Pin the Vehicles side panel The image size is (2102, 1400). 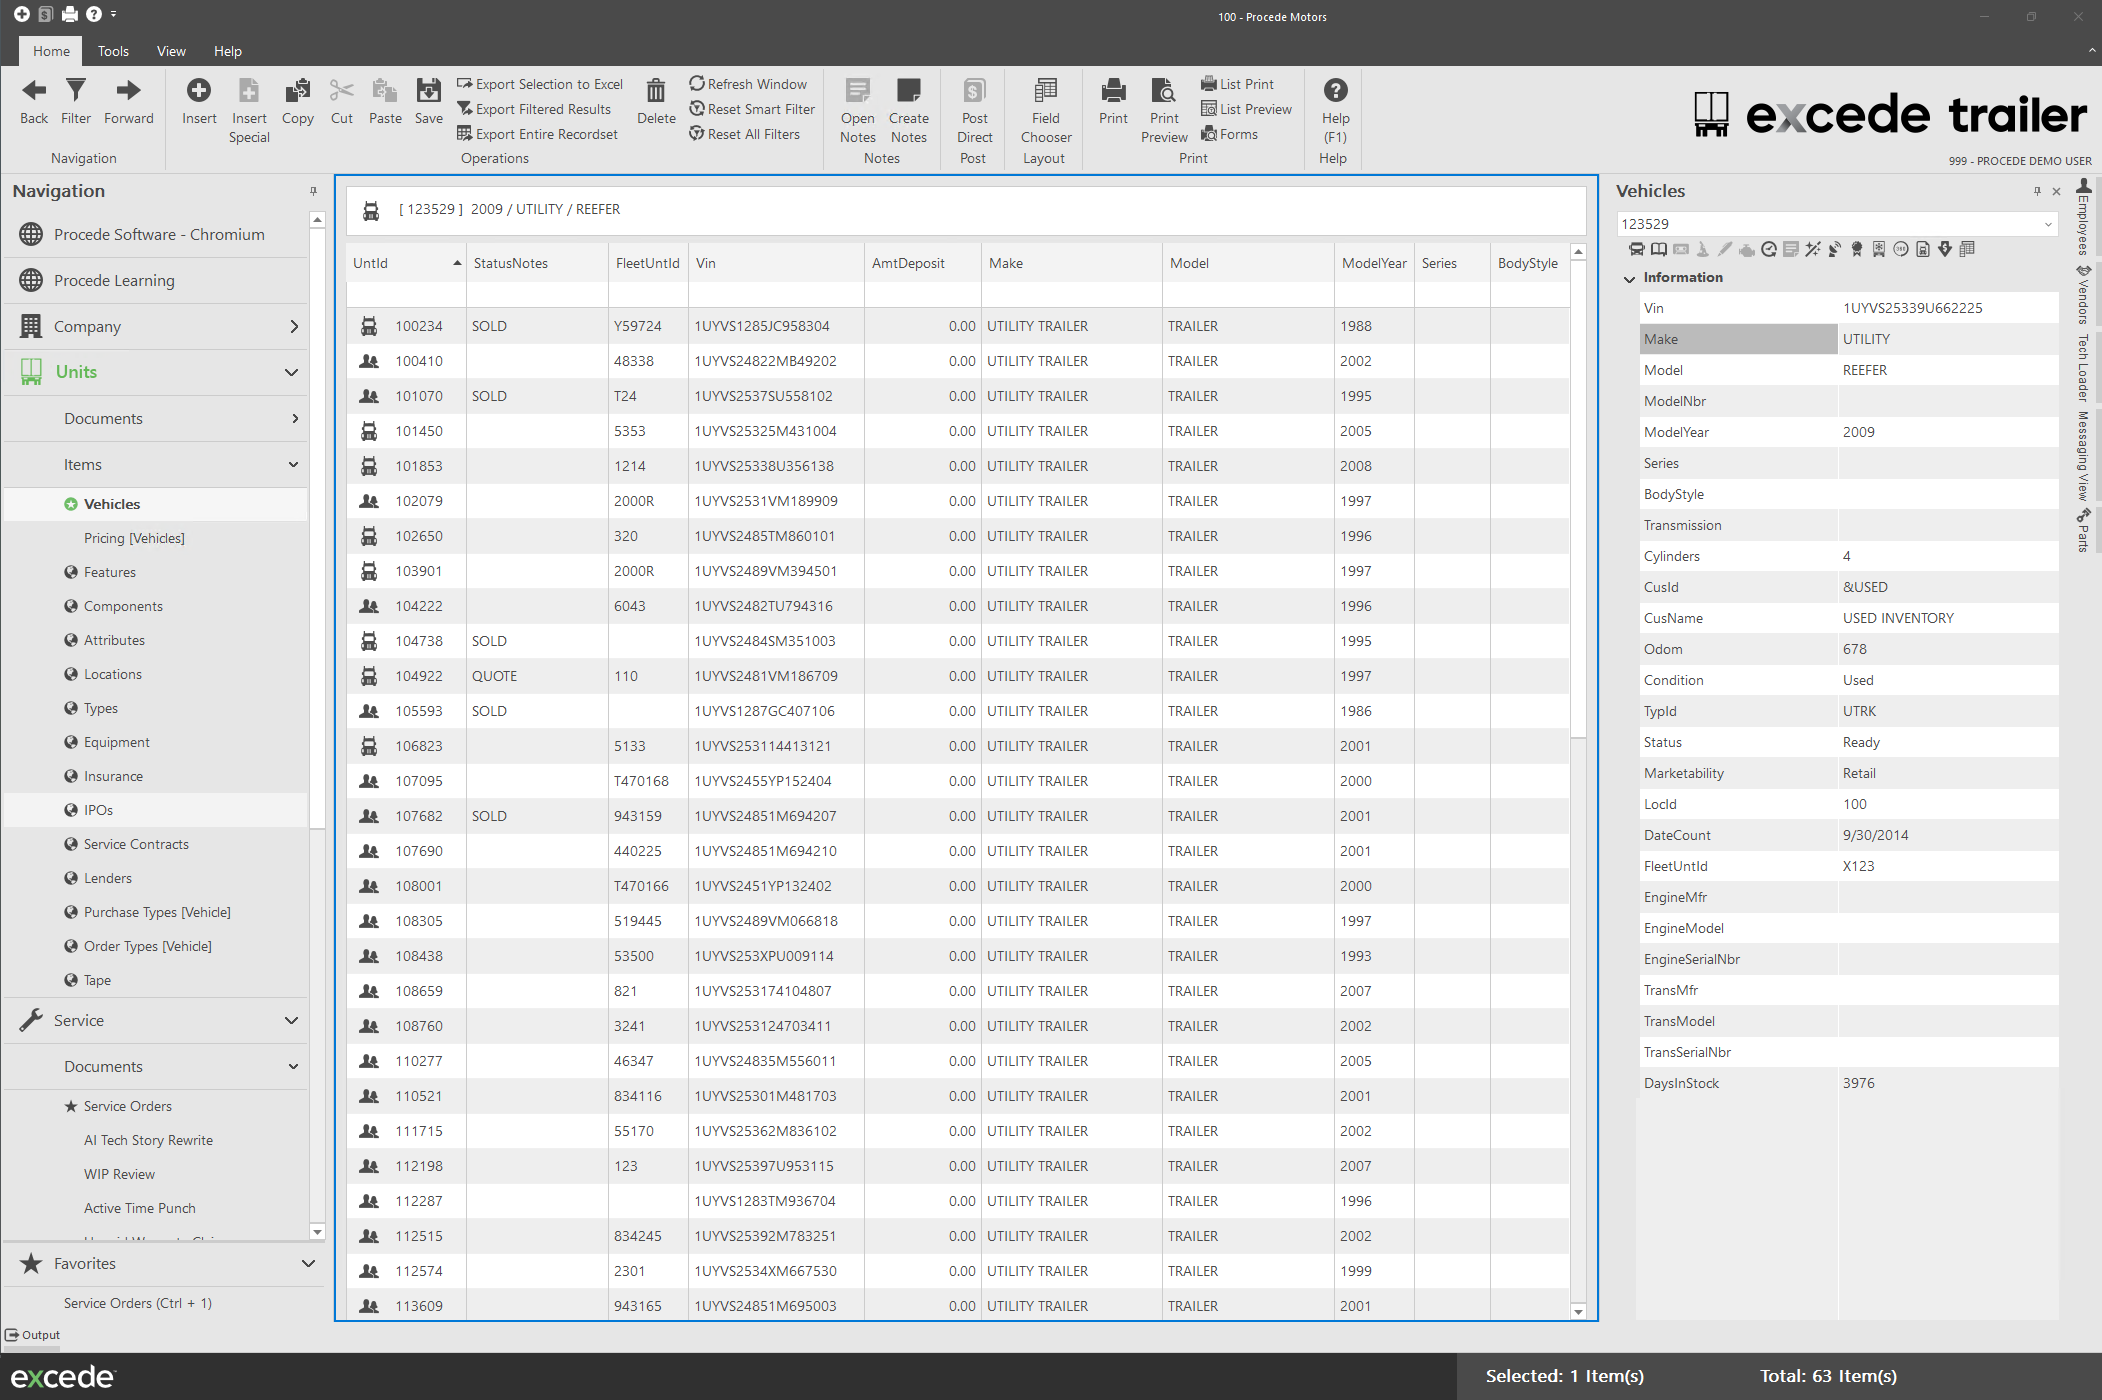coord(2037,191)
